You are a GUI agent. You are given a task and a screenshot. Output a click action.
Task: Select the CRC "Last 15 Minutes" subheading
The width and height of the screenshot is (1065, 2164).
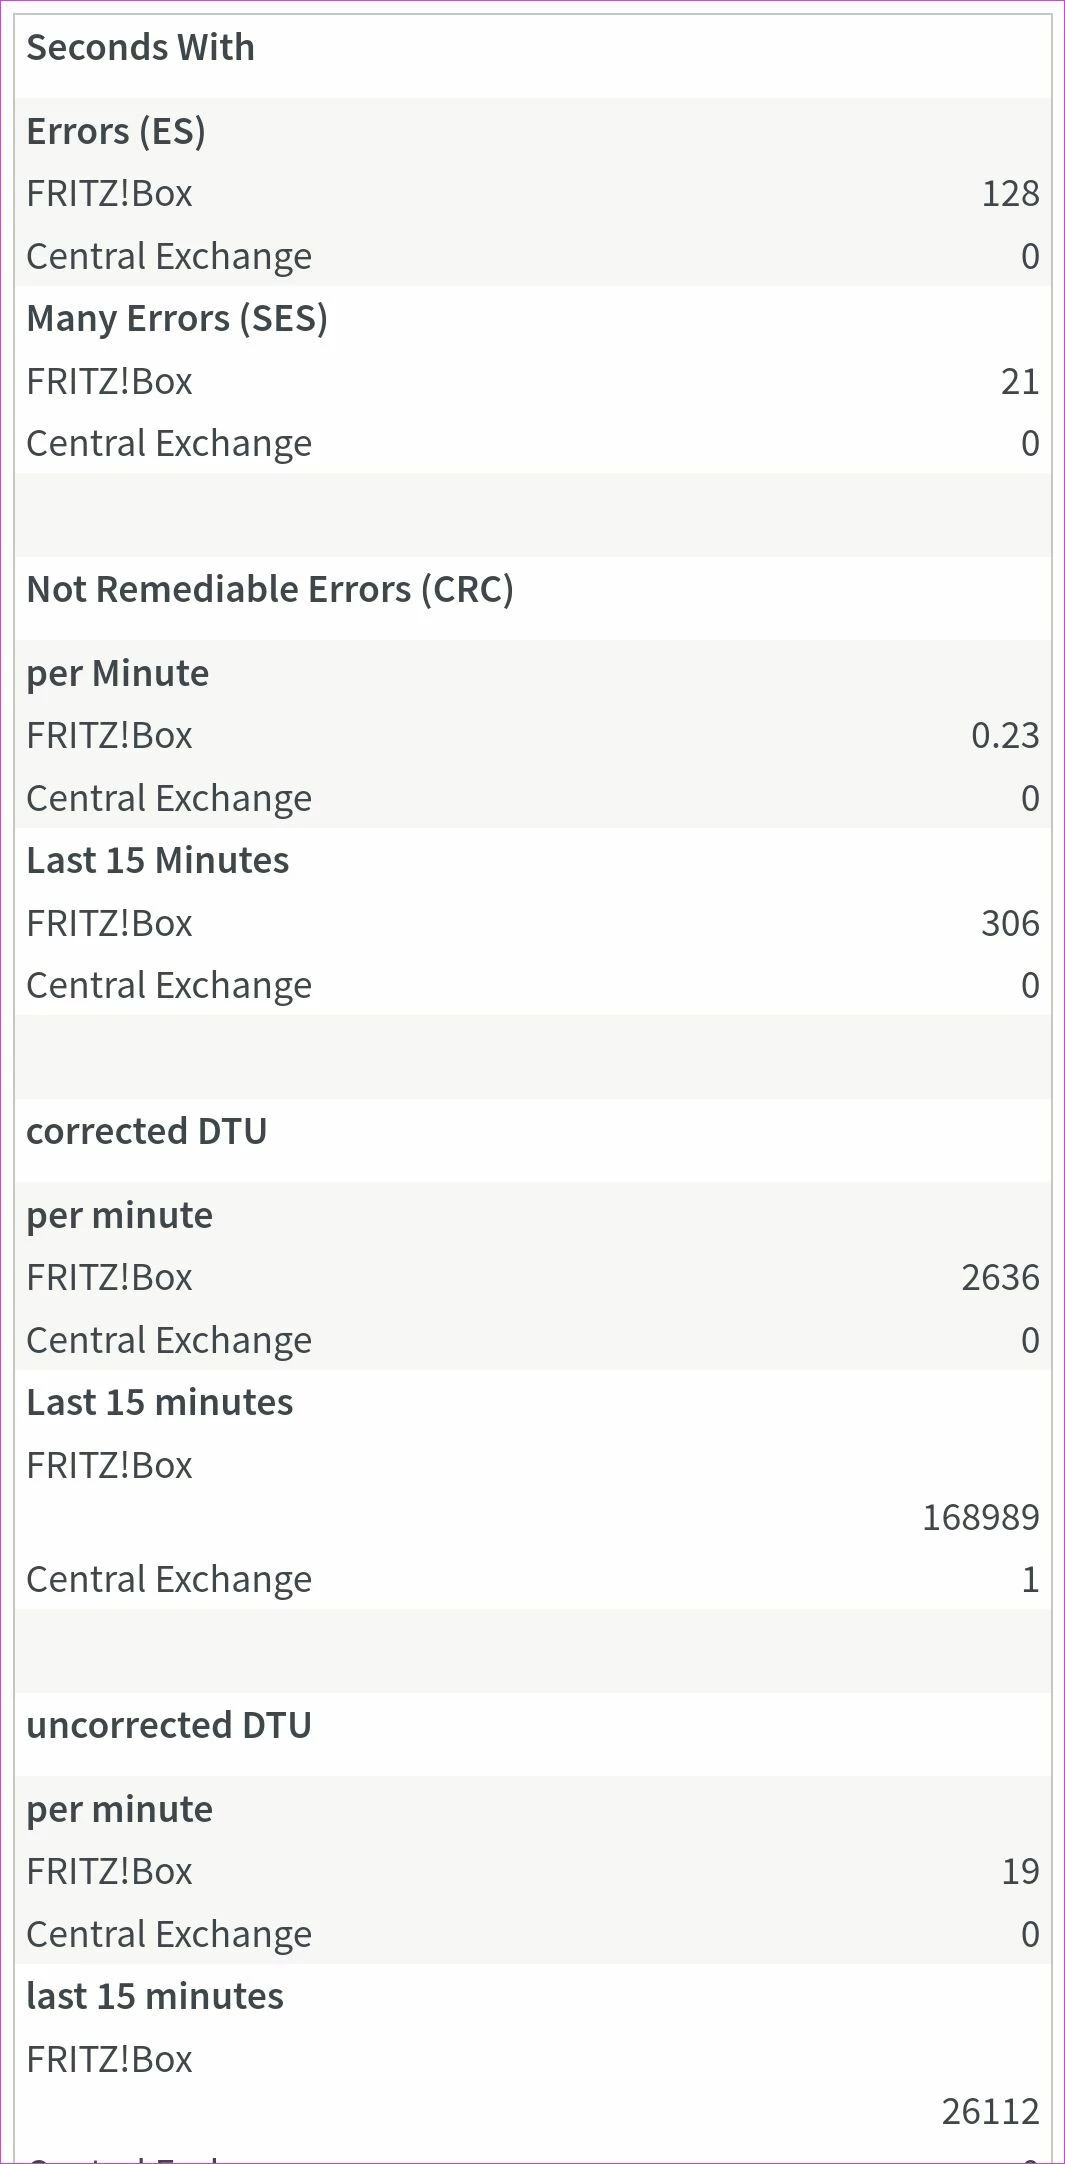coord(157,861)
